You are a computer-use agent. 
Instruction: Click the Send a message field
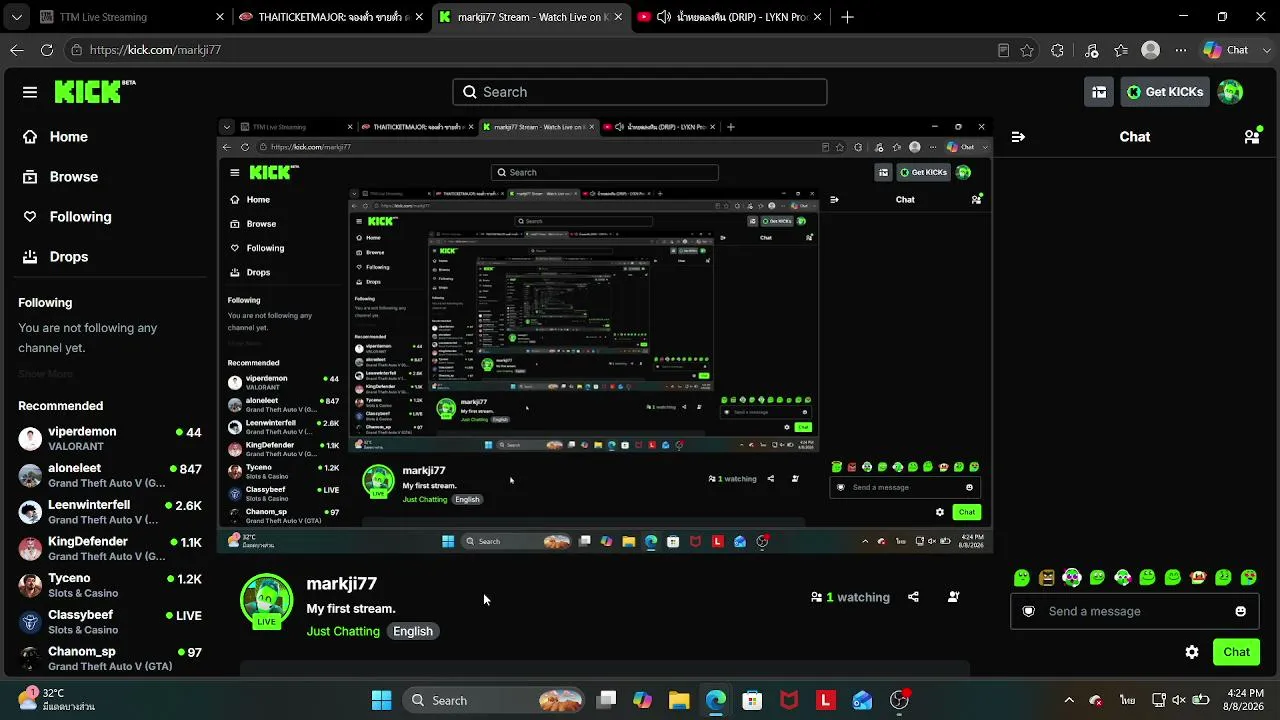coord(1134,611)
